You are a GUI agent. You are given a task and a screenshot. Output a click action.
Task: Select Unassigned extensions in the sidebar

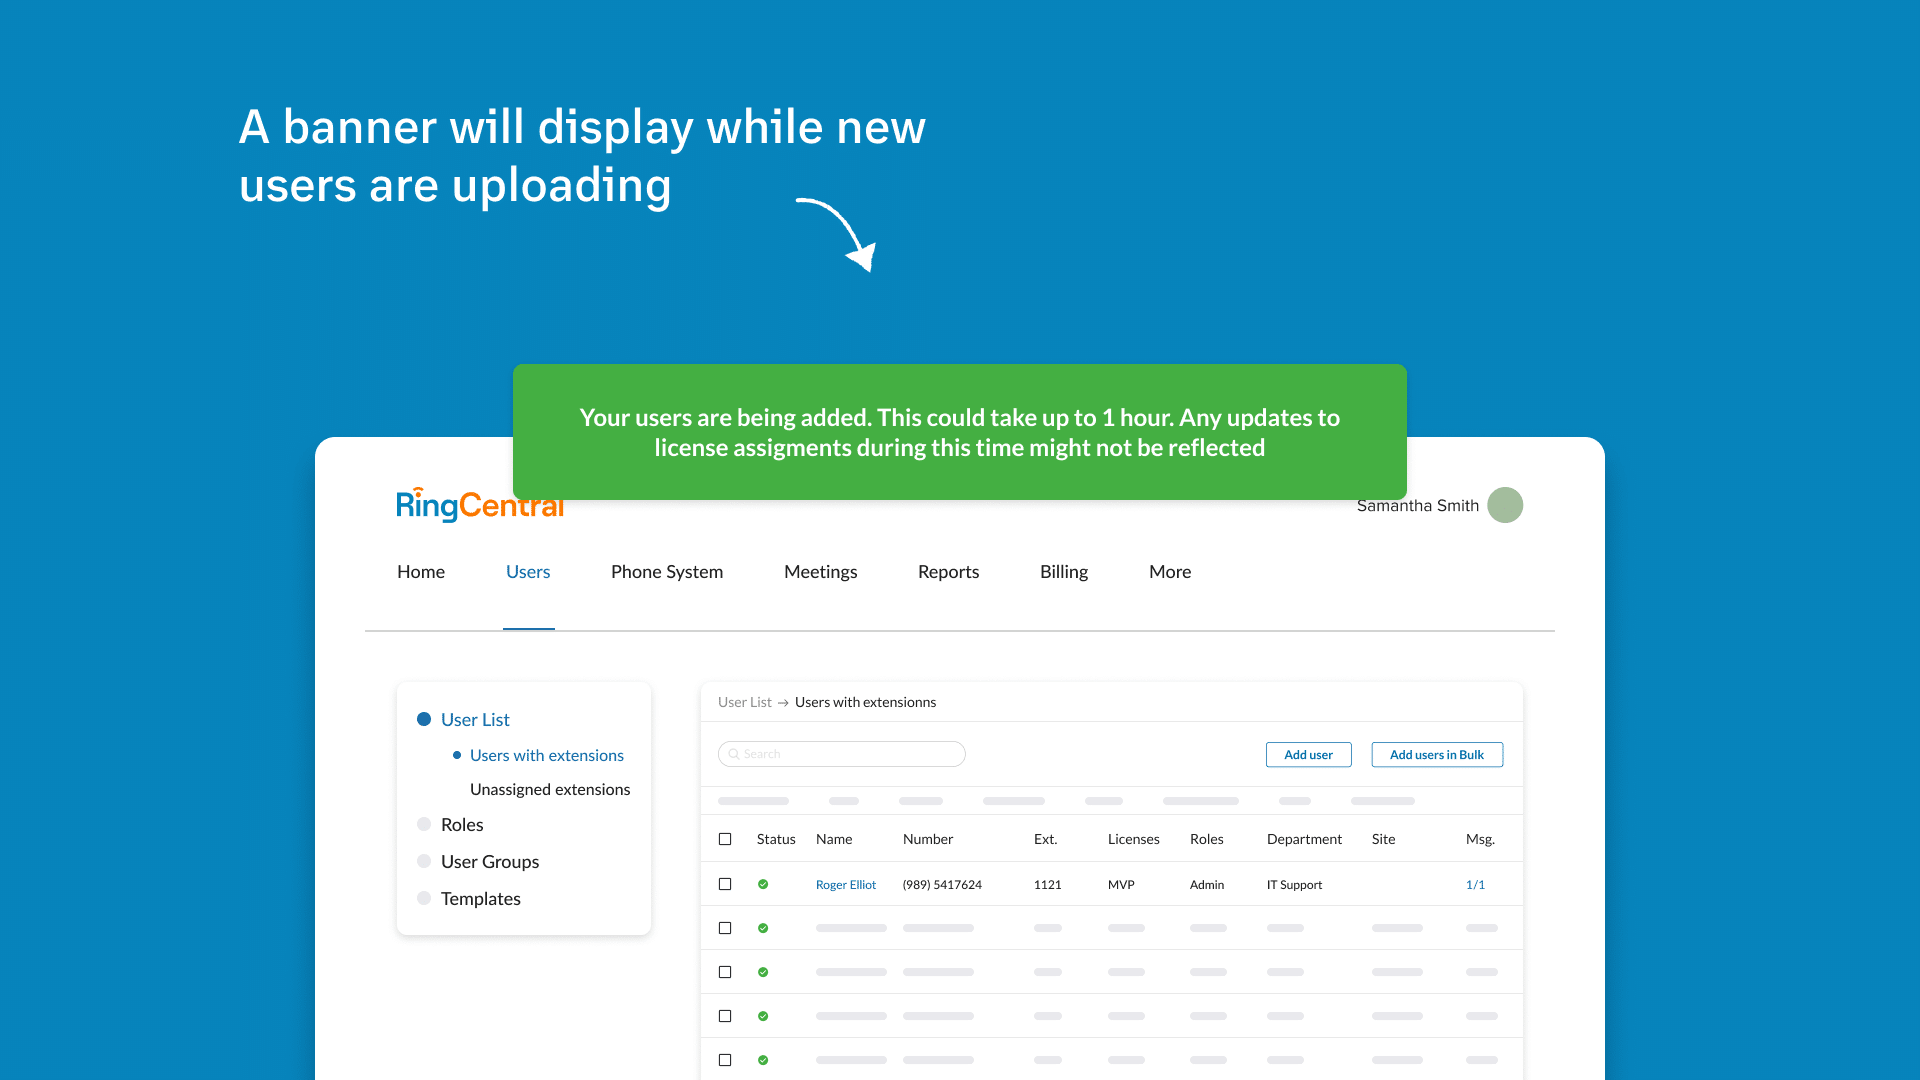[x=549, y=789]
